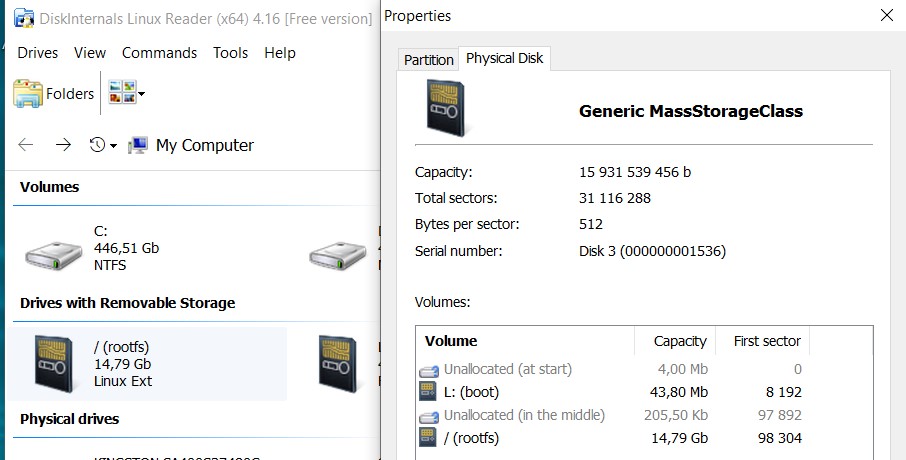Click the bytes per sector value 512
The width and height of the screenshot is (906, 460).
pos(591,224)
